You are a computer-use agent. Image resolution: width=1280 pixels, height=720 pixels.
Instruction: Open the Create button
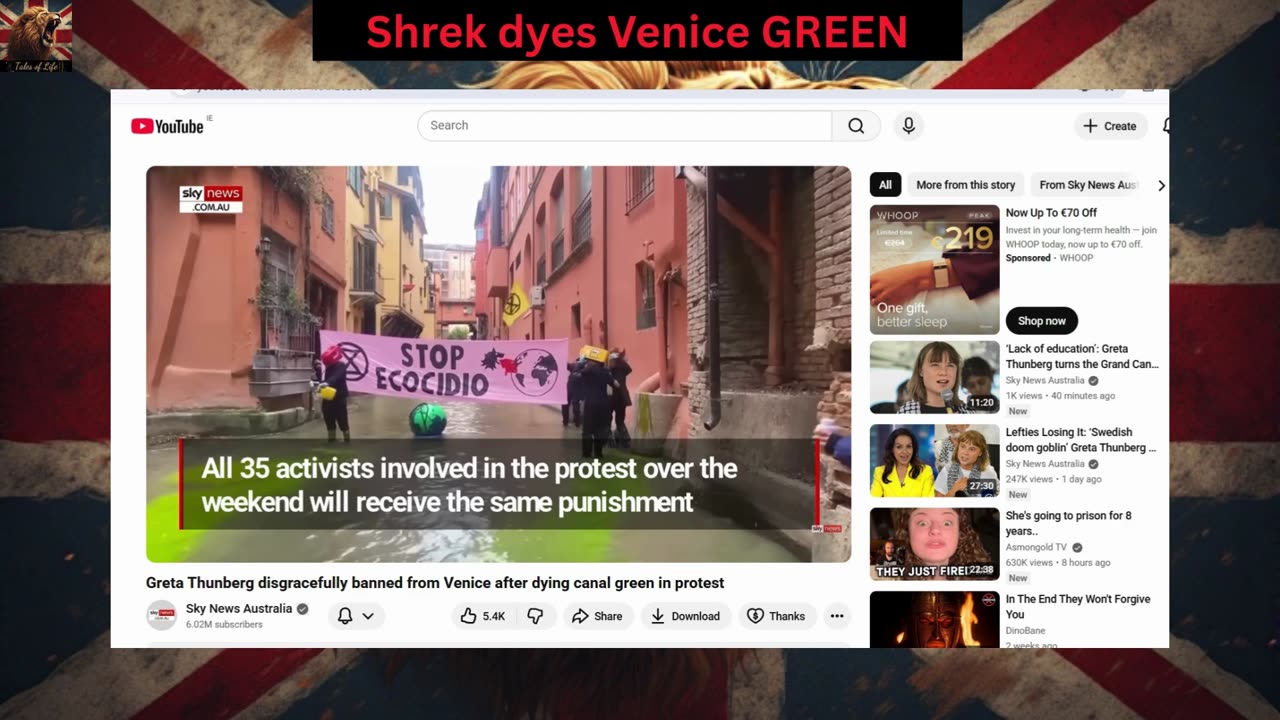1110,126
